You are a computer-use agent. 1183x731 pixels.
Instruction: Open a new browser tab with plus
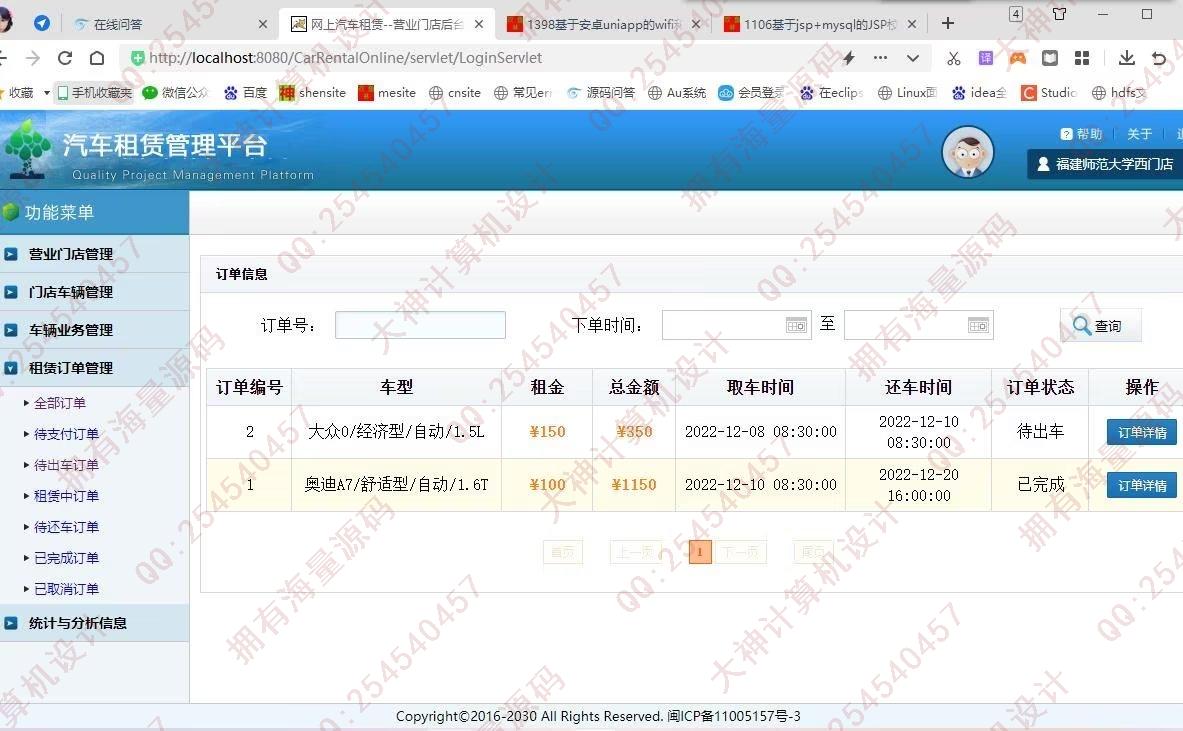(x=948, y=23)
